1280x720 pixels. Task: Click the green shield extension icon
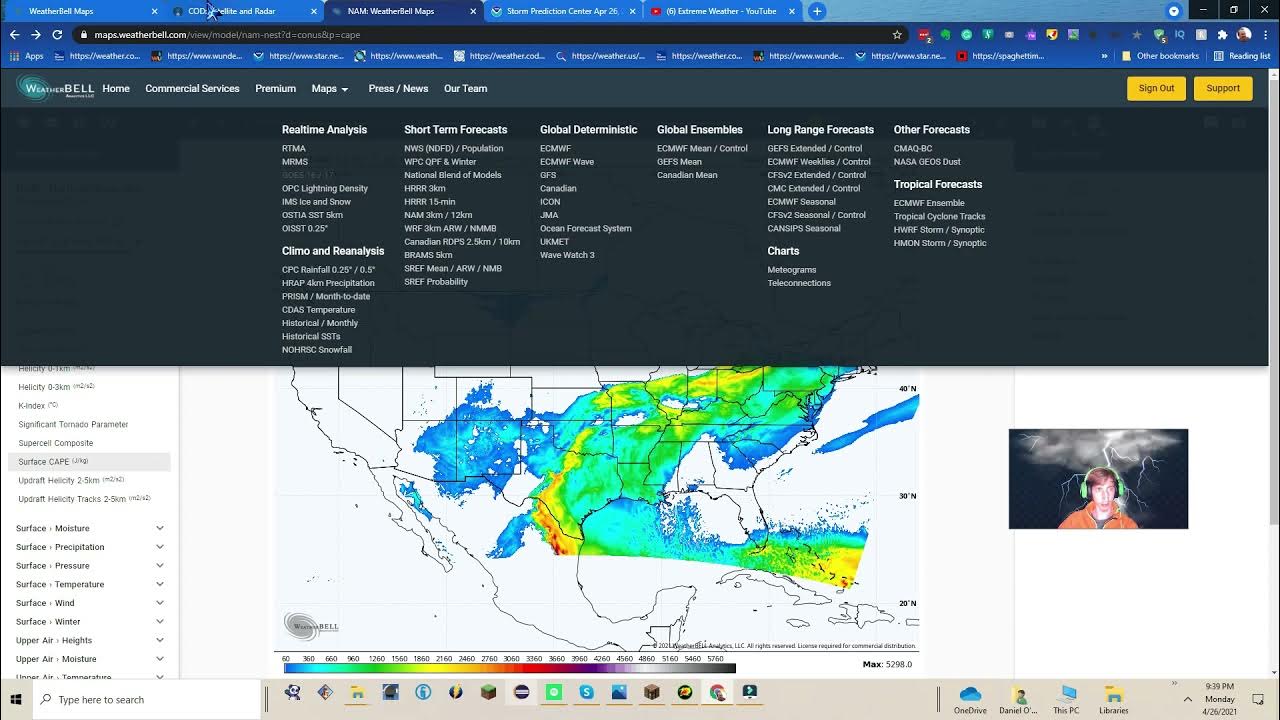click(x=1158, y=34)
